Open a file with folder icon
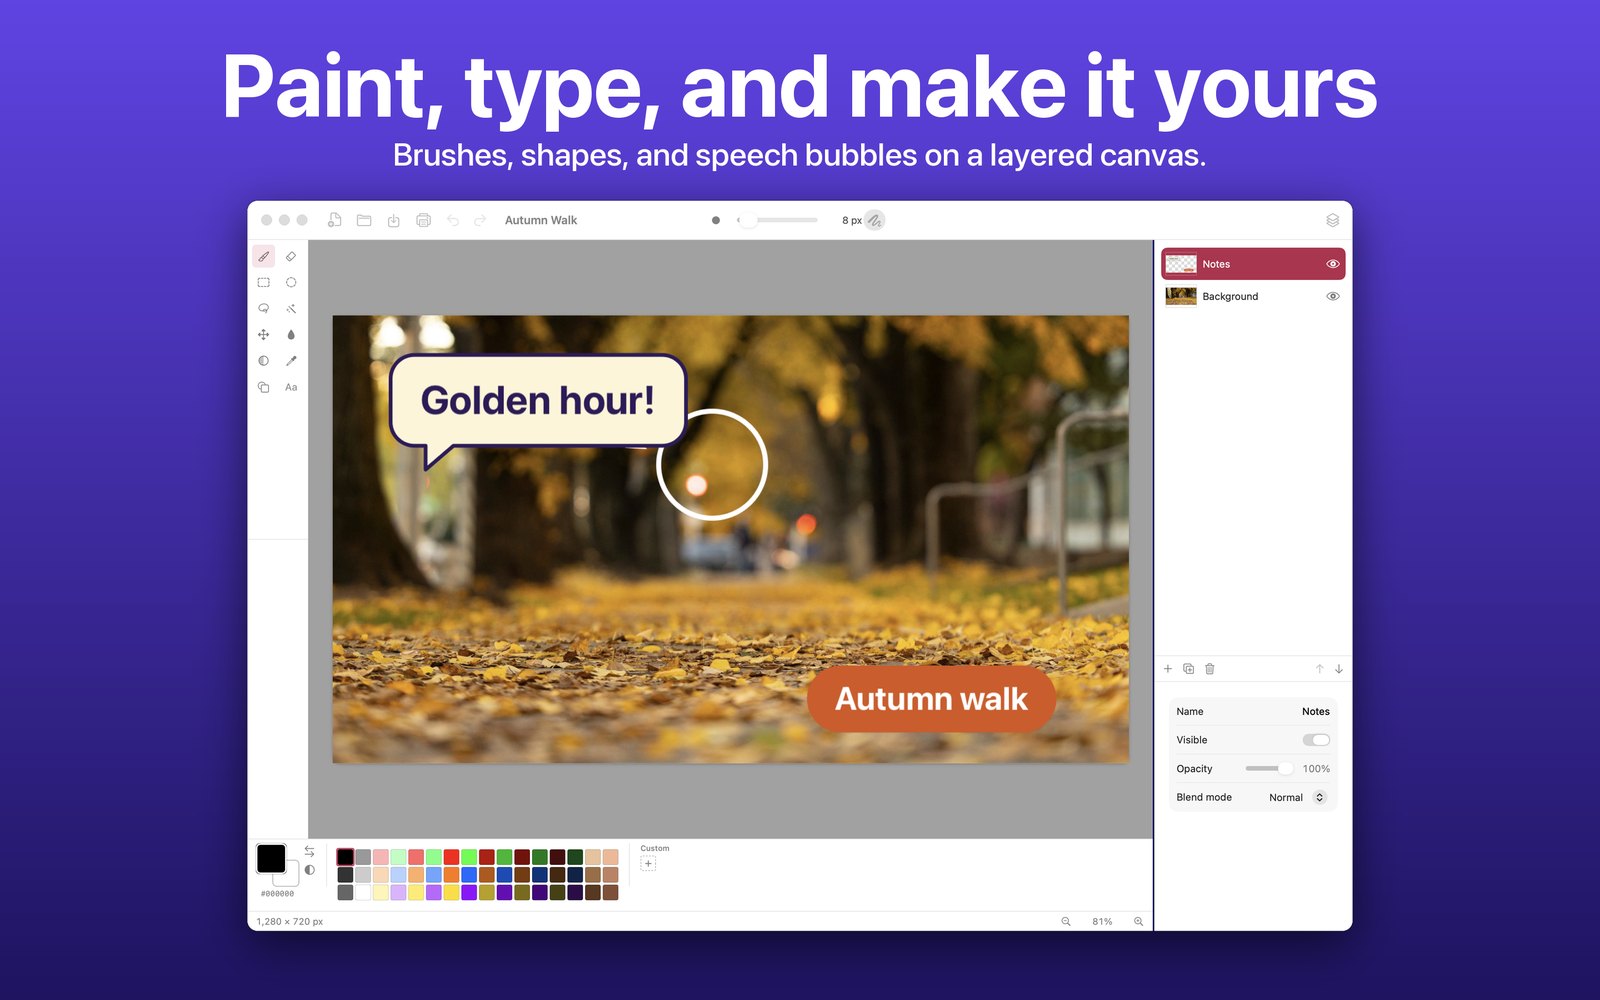This screenshot has height=1000, width=1600. click(364, 220)
